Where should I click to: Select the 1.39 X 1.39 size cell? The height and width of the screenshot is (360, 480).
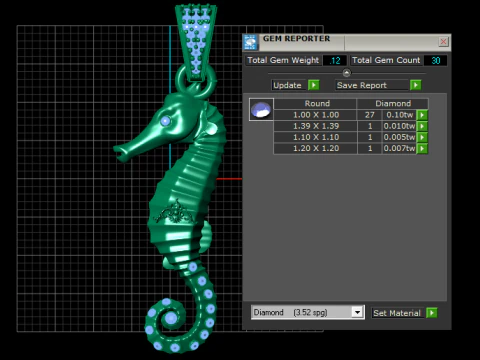[x=315, y=126]
